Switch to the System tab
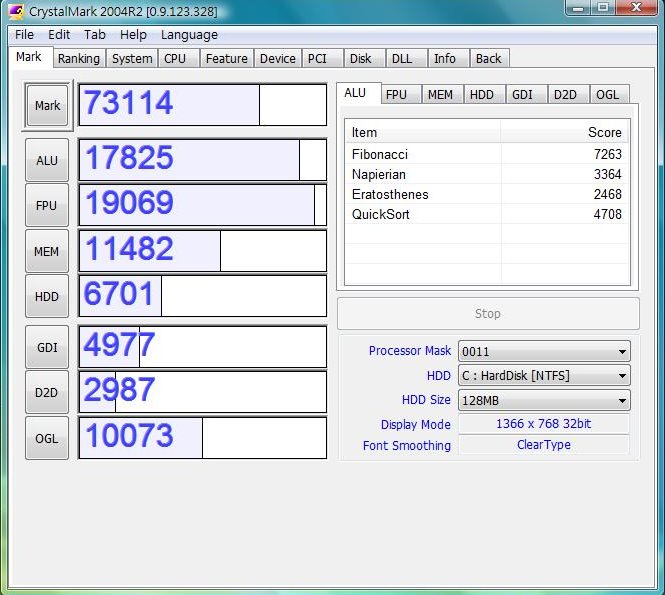Screen dimensions: 665x595 point(132,58)
